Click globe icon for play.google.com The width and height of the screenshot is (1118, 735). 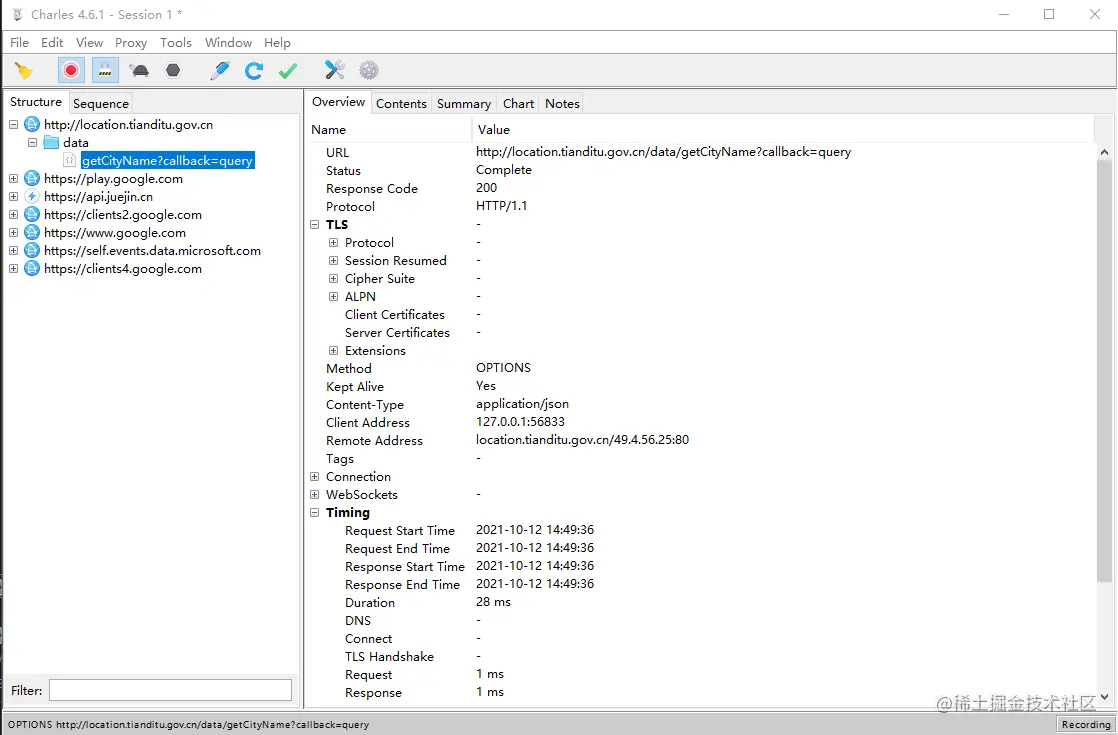[x=32, y=178]
